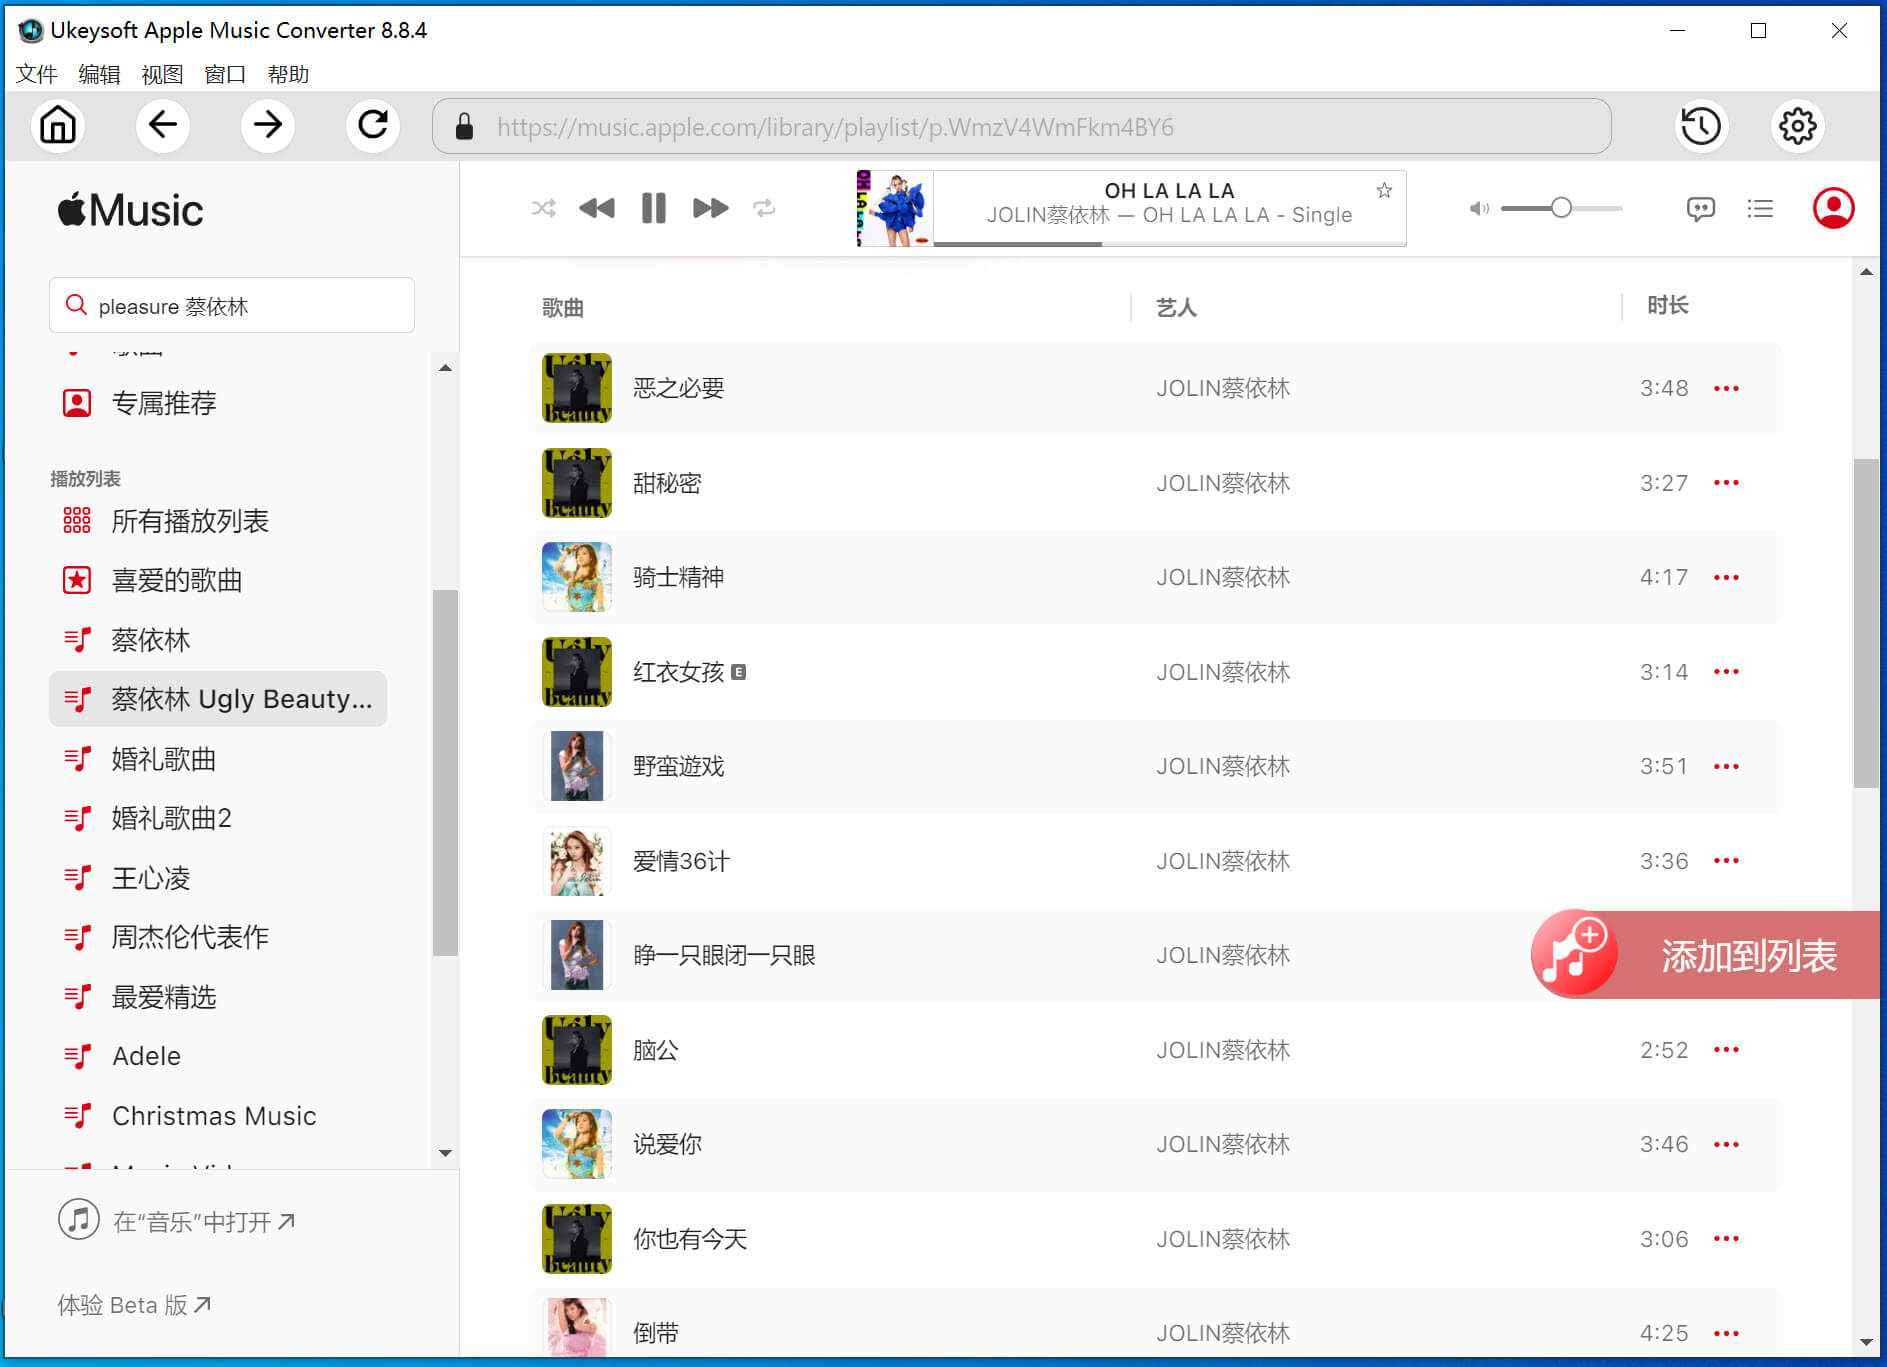Open more options for 你也有今天
This screenshot has width=1887, height=1367.
(1726, 1239)
